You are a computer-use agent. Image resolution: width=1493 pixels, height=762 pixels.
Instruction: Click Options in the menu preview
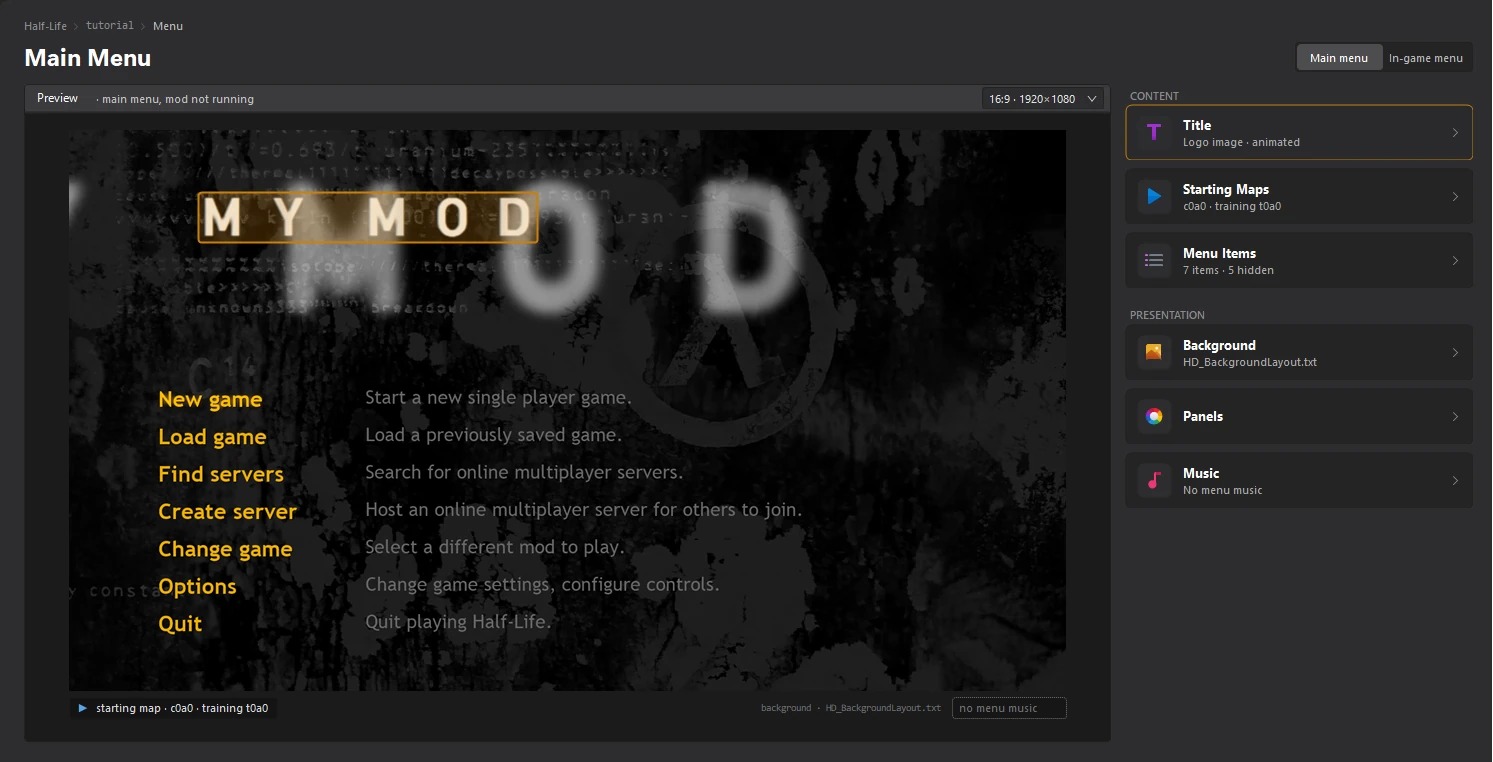point(197,586)
